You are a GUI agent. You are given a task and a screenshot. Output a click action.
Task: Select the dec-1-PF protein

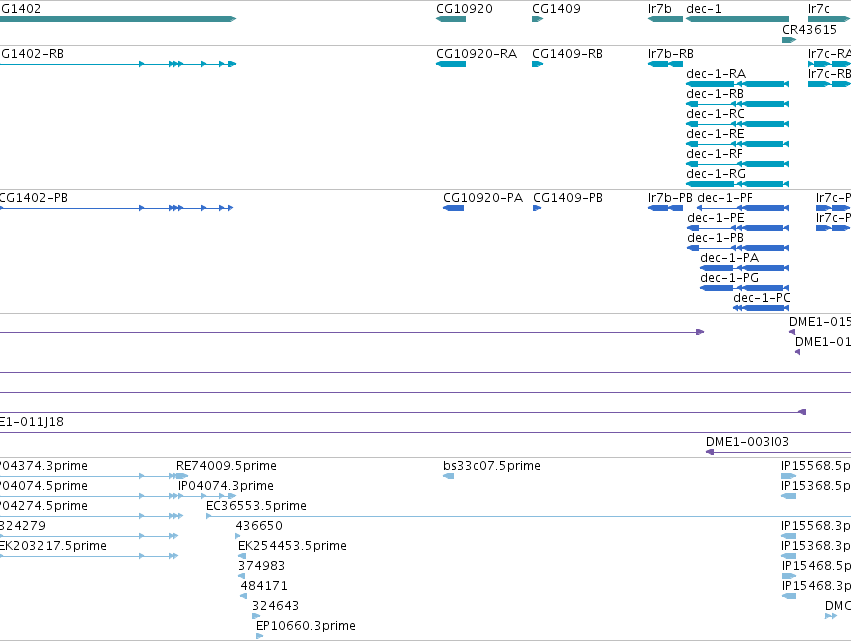743,208
